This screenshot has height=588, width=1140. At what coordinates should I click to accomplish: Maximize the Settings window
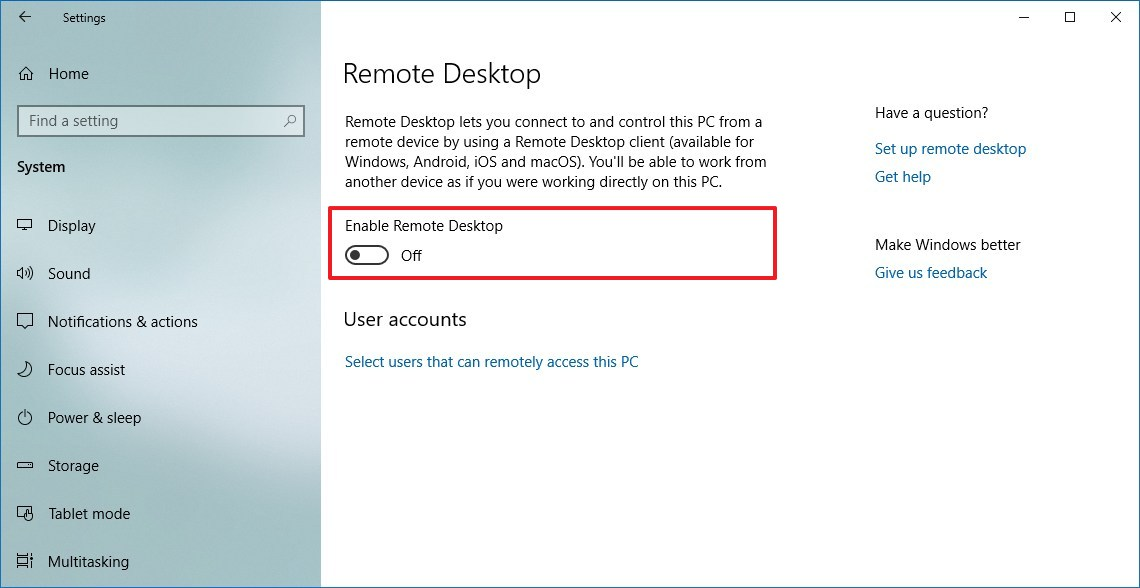pos(1069,17)
